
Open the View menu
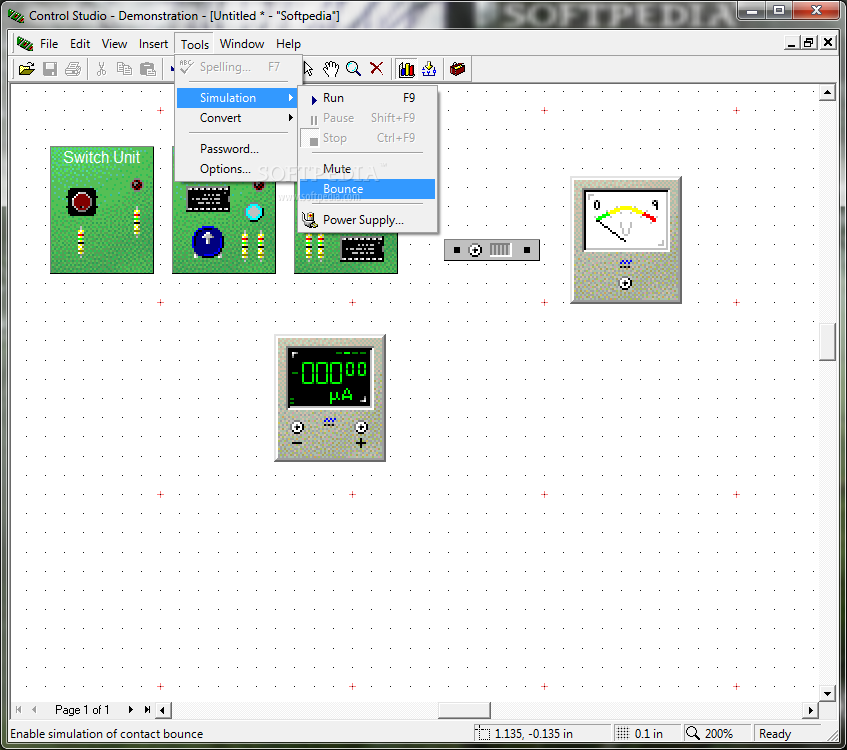click(x=115, y=44)
